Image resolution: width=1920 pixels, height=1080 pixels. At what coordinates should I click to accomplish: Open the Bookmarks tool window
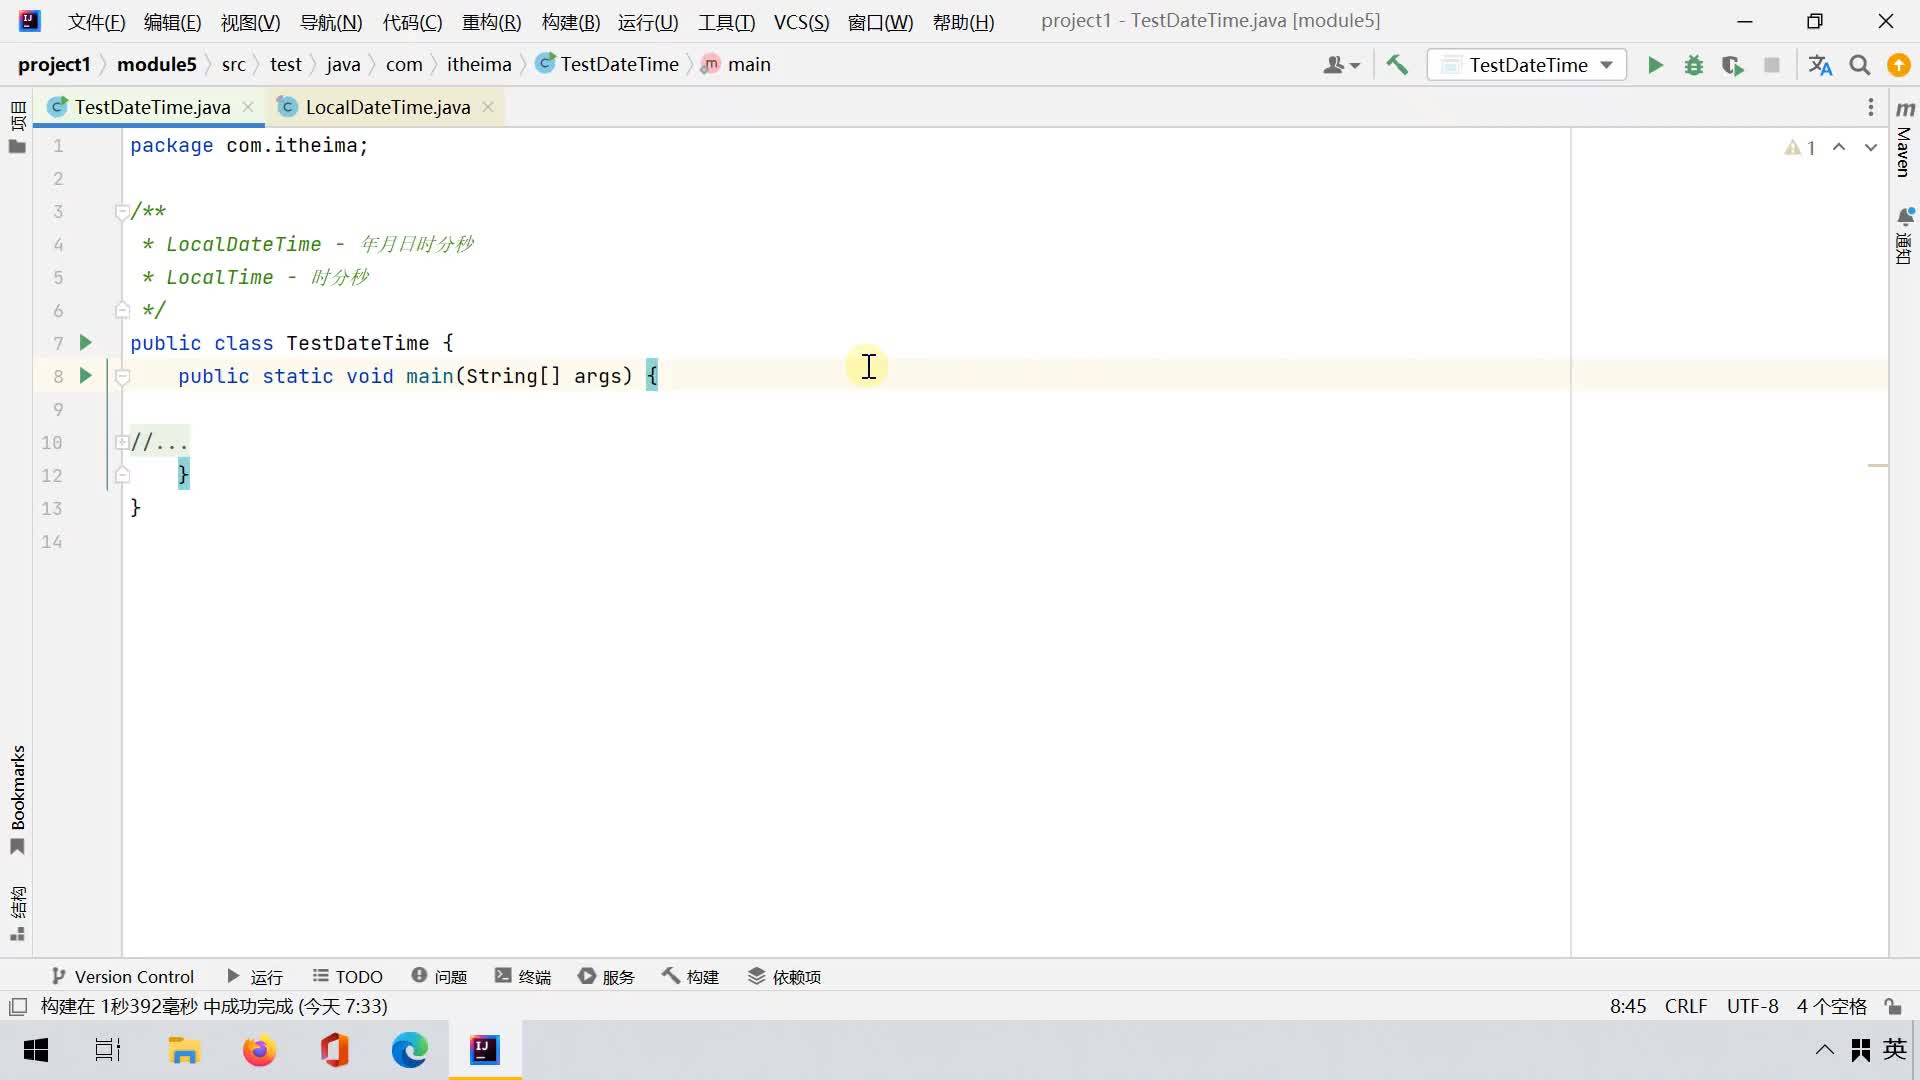tap(17, 800)
